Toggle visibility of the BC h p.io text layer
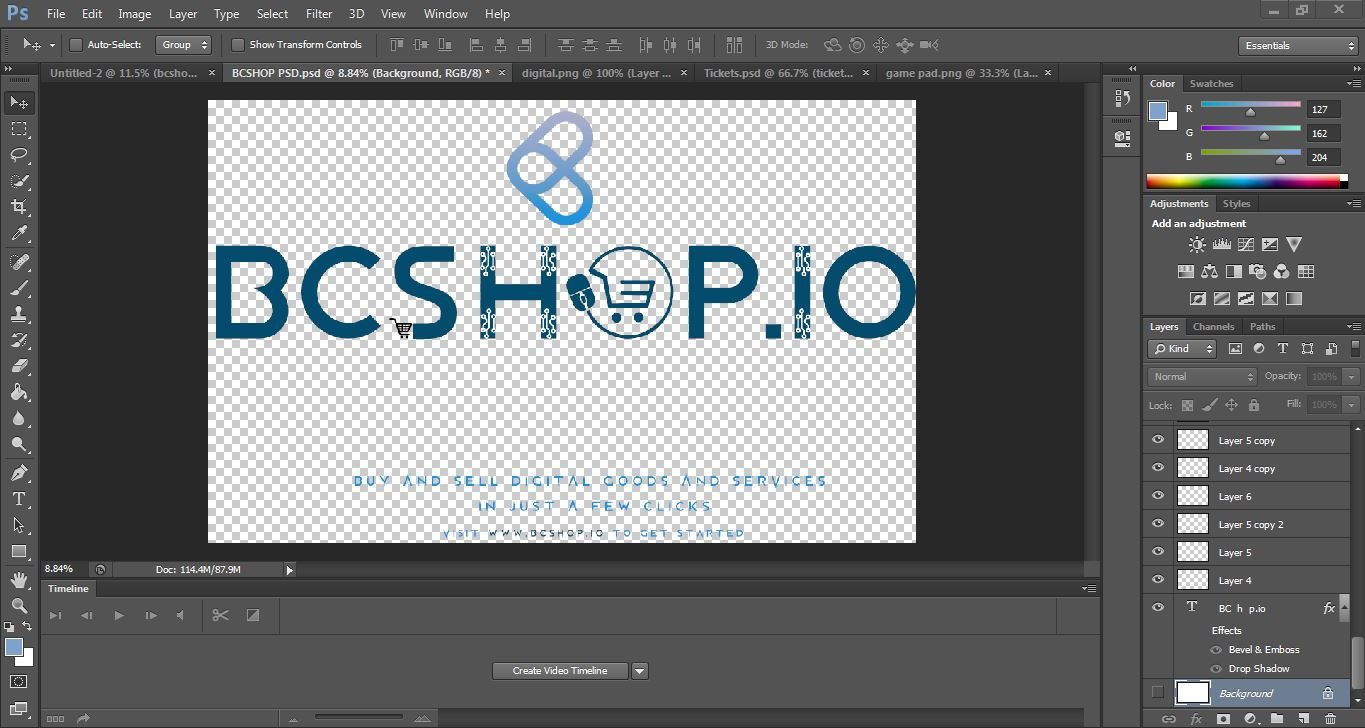Image resolution: width=1365 pixels, height=728 pixels. pyautogui.click(x=1158, y=608)
